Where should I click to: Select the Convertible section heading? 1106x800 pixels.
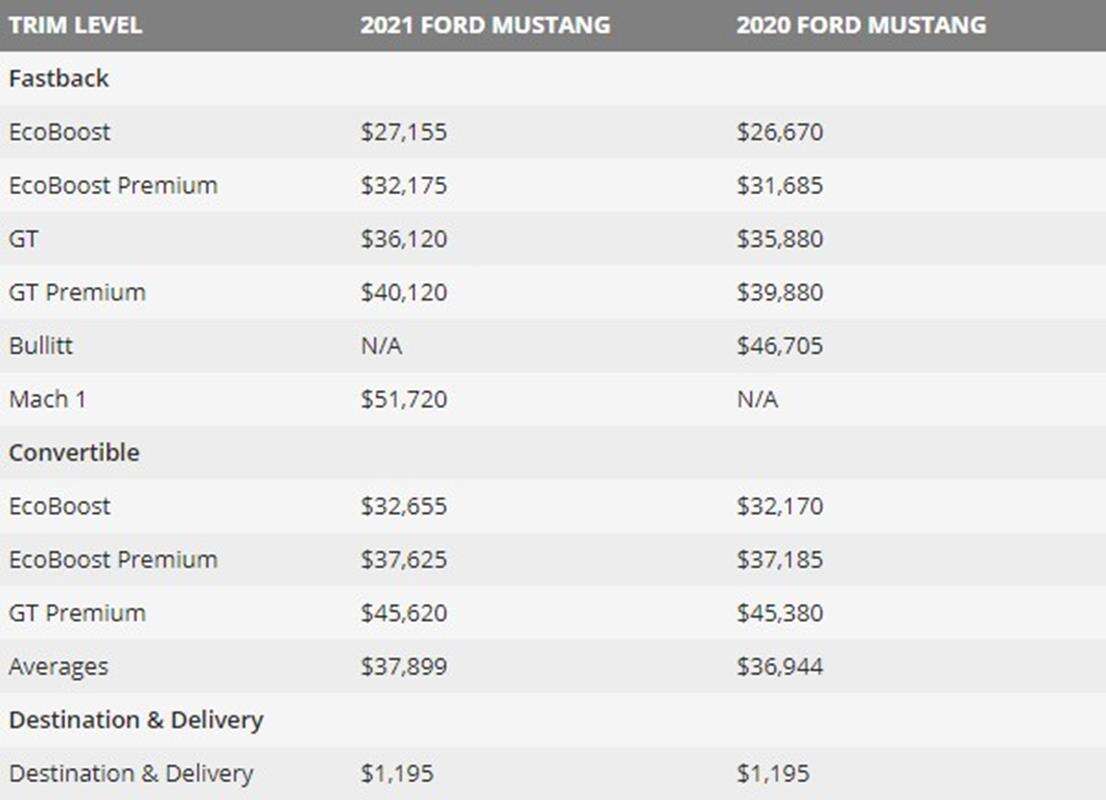(74, 452)
